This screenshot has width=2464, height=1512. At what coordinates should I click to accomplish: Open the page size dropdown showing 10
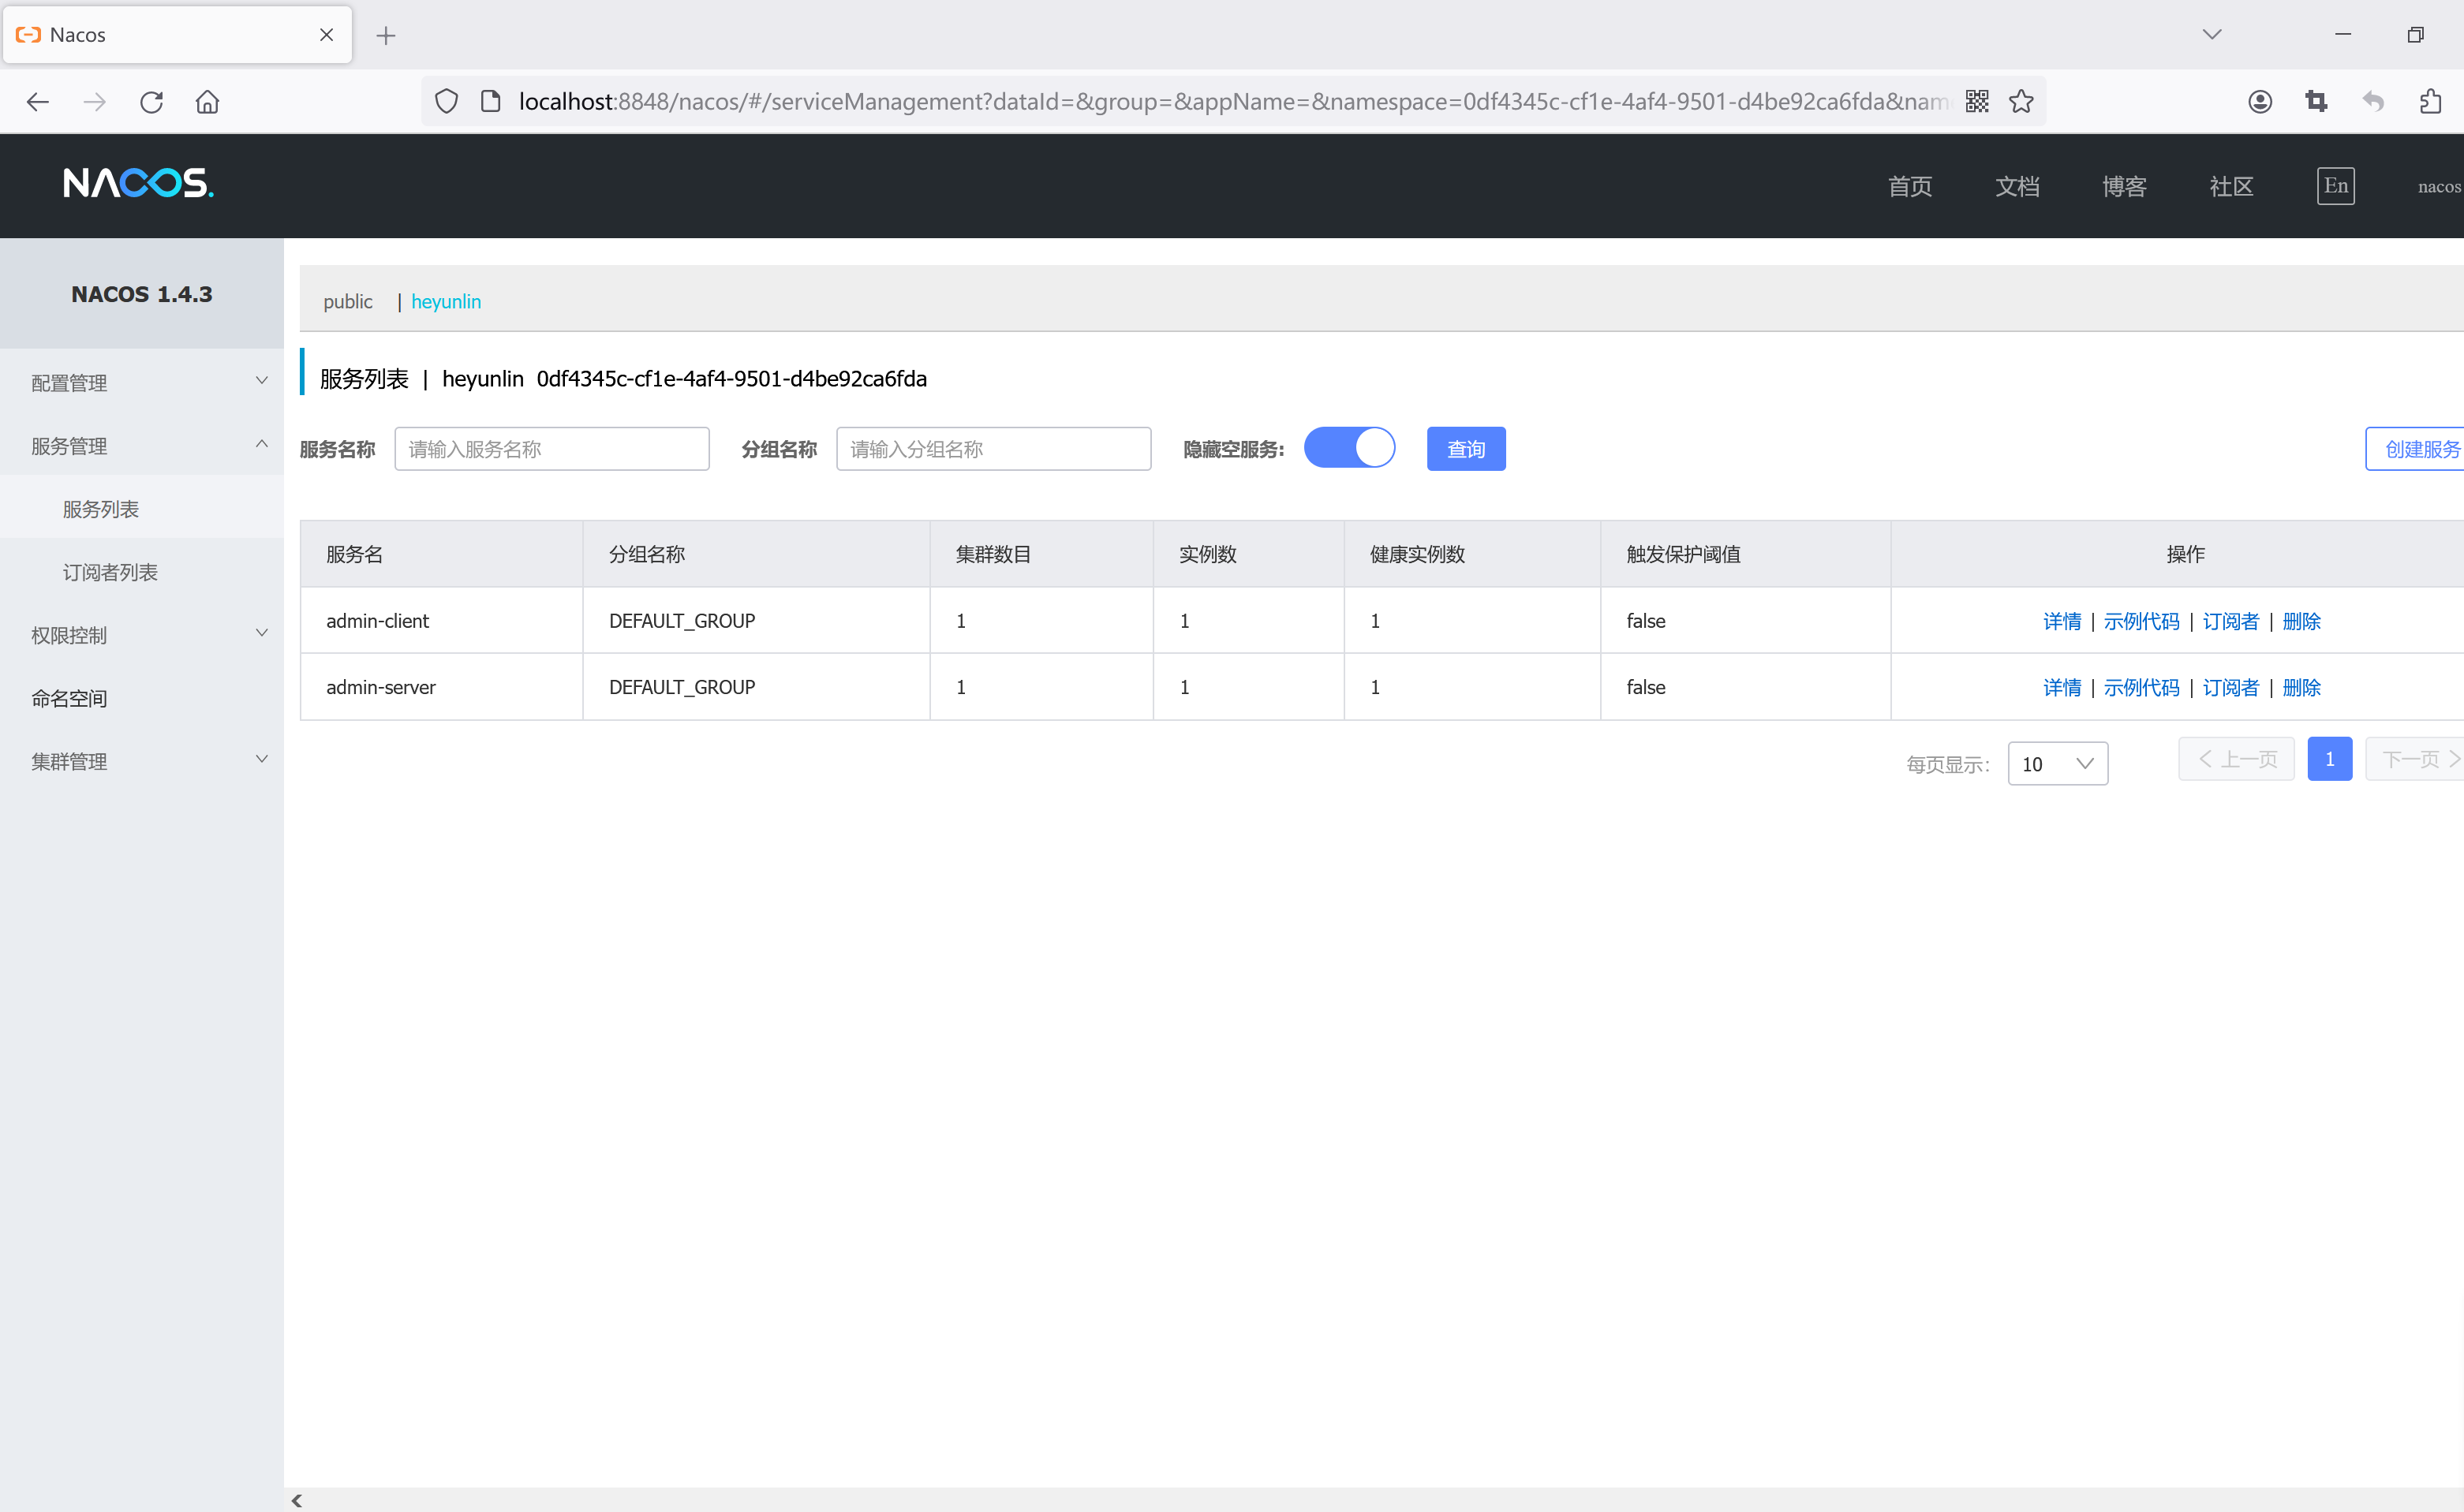[x=2057, y=763]
